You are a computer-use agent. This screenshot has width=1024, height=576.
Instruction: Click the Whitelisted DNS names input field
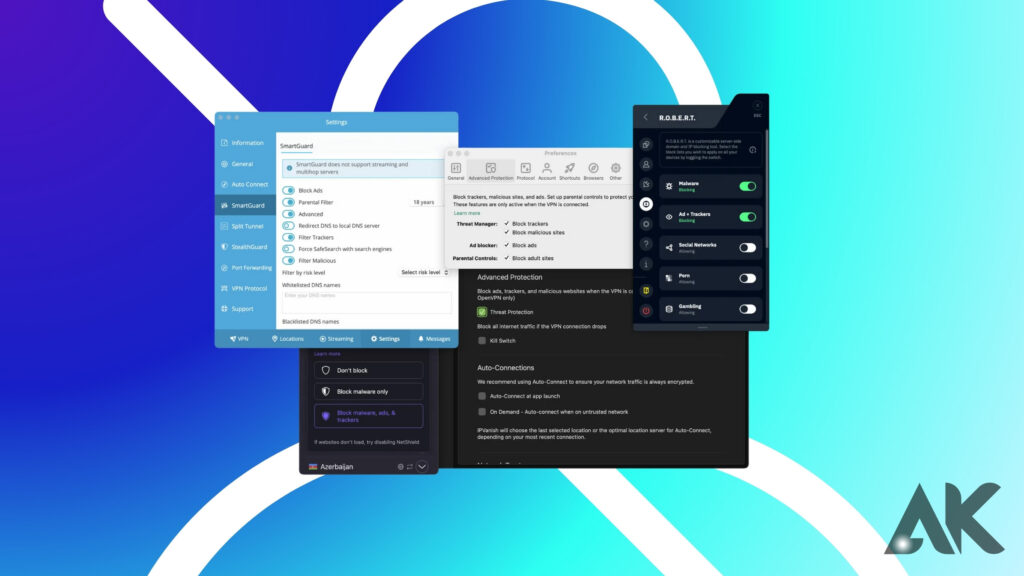366,302
